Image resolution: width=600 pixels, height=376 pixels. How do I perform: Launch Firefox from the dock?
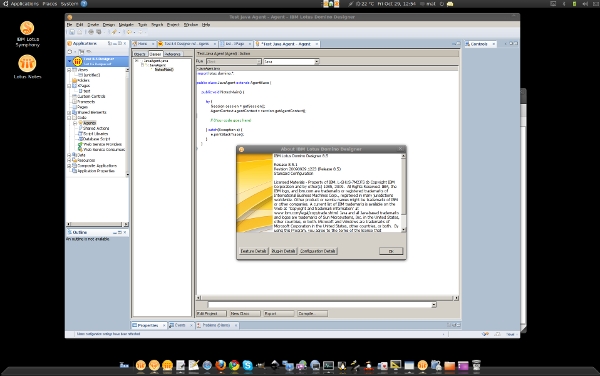[x=220, y=365]
